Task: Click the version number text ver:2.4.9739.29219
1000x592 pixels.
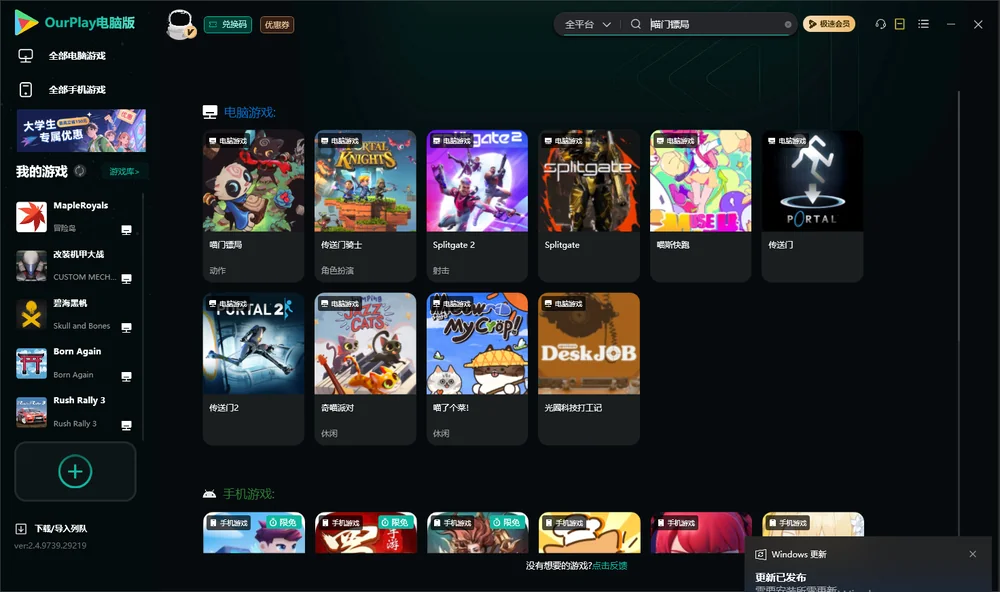Action: point(50,546)
